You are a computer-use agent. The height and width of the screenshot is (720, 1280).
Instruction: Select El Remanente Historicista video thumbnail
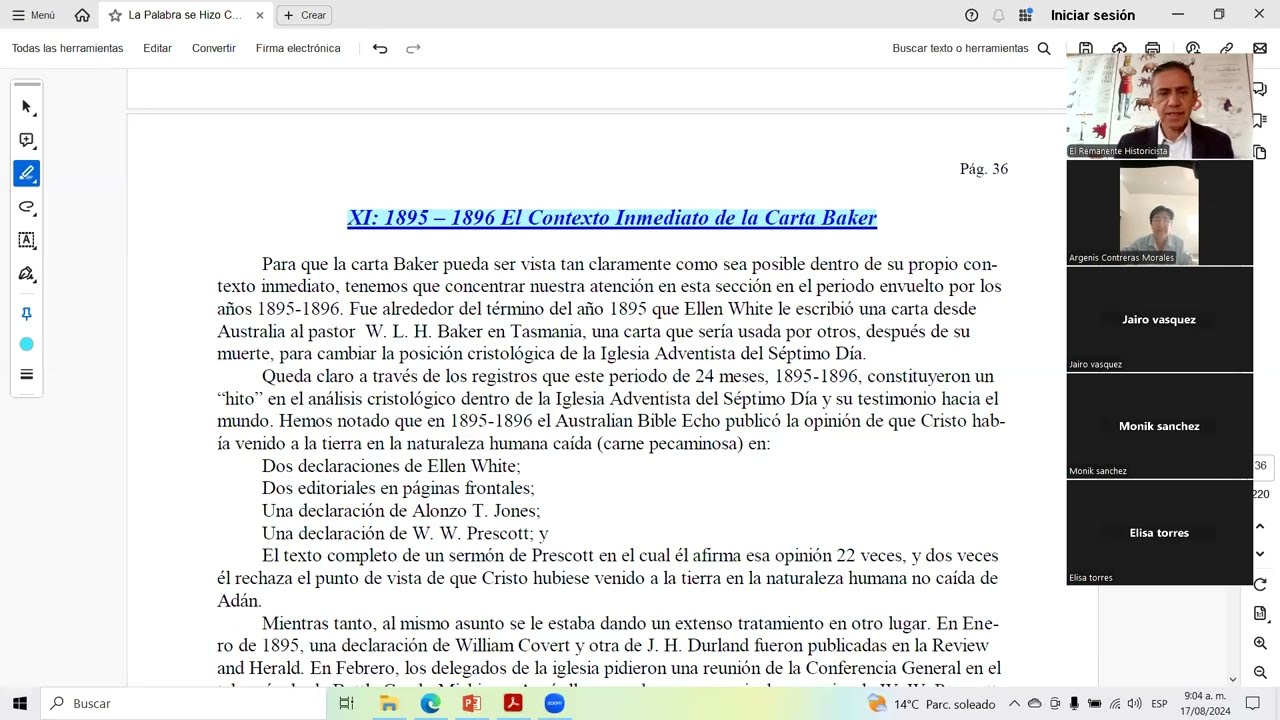click(1160, 105)
